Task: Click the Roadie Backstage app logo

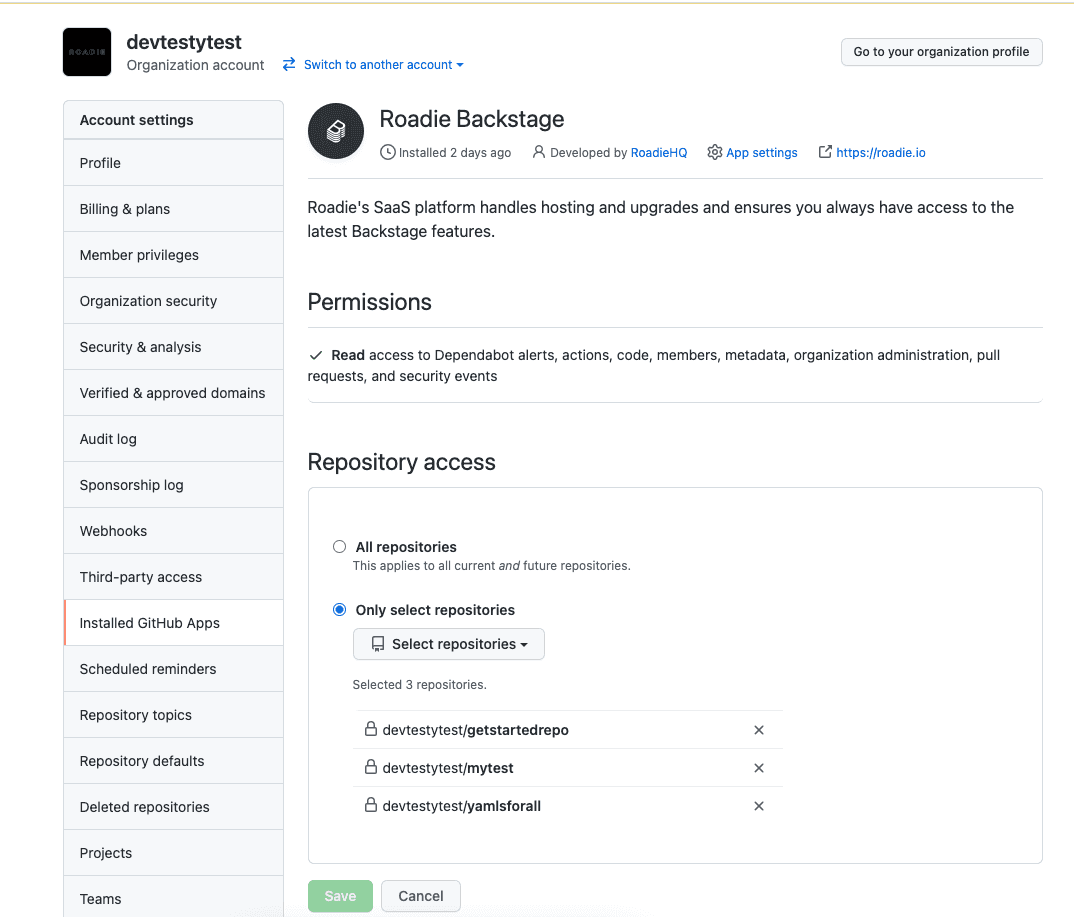Action: pos(336,131)
